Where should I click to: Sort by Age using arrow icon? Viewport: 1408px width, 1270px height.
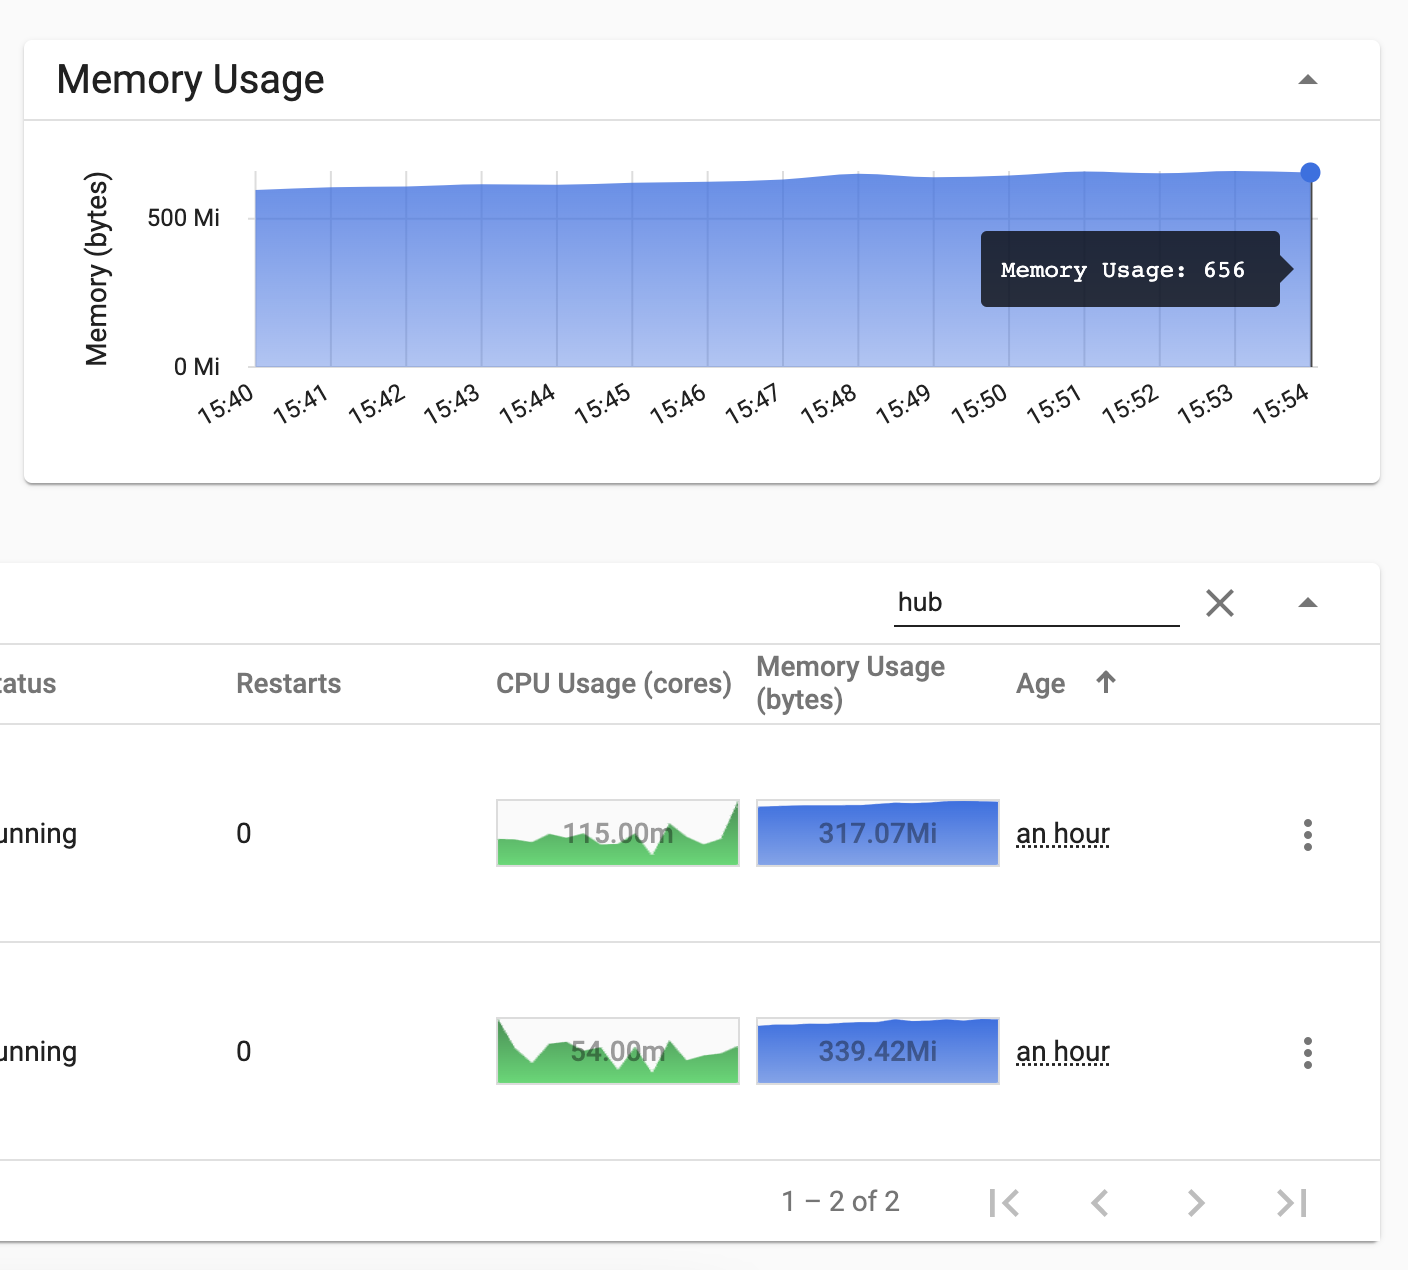[x=1105, y=682]
